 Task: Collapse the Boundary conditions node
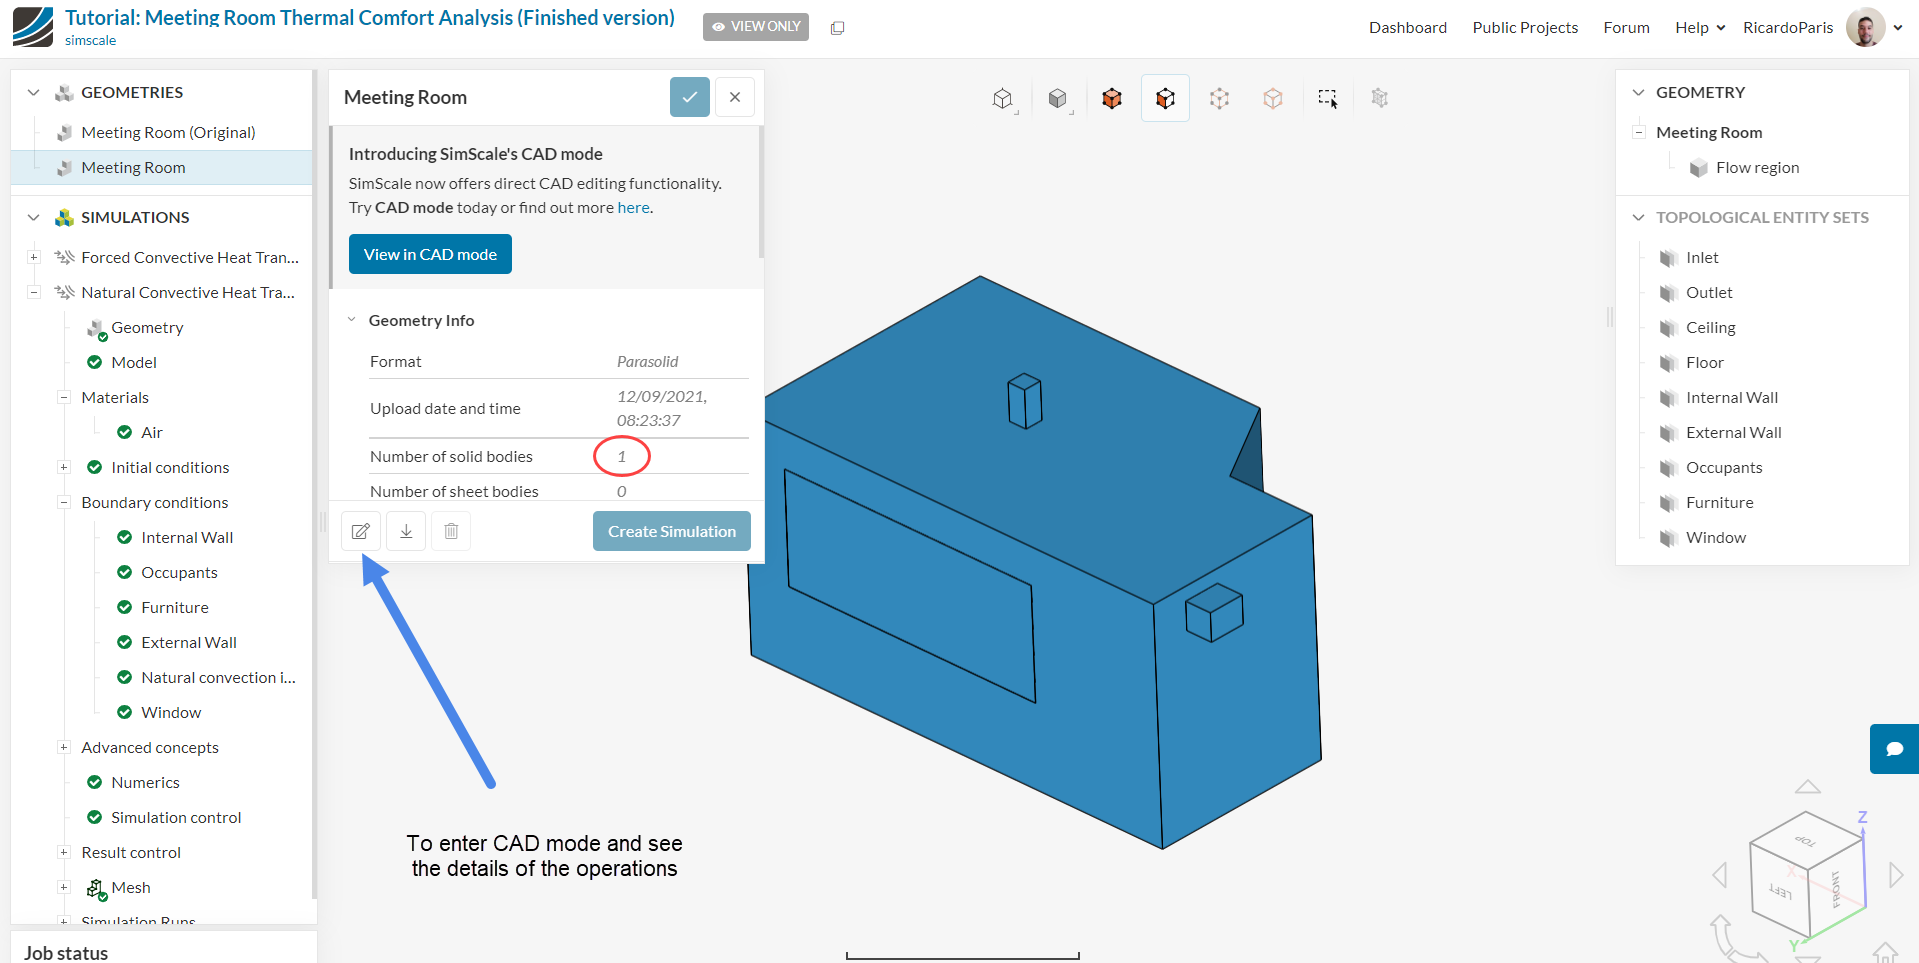64,502
